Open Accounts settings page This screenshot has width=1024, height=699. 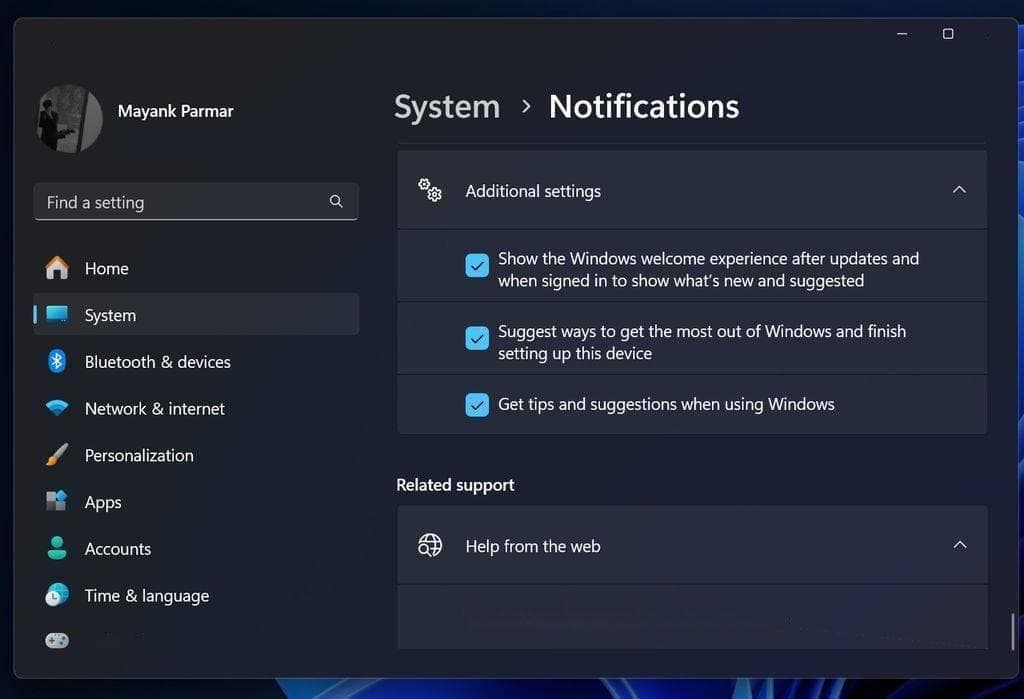[x=196, y=548]
